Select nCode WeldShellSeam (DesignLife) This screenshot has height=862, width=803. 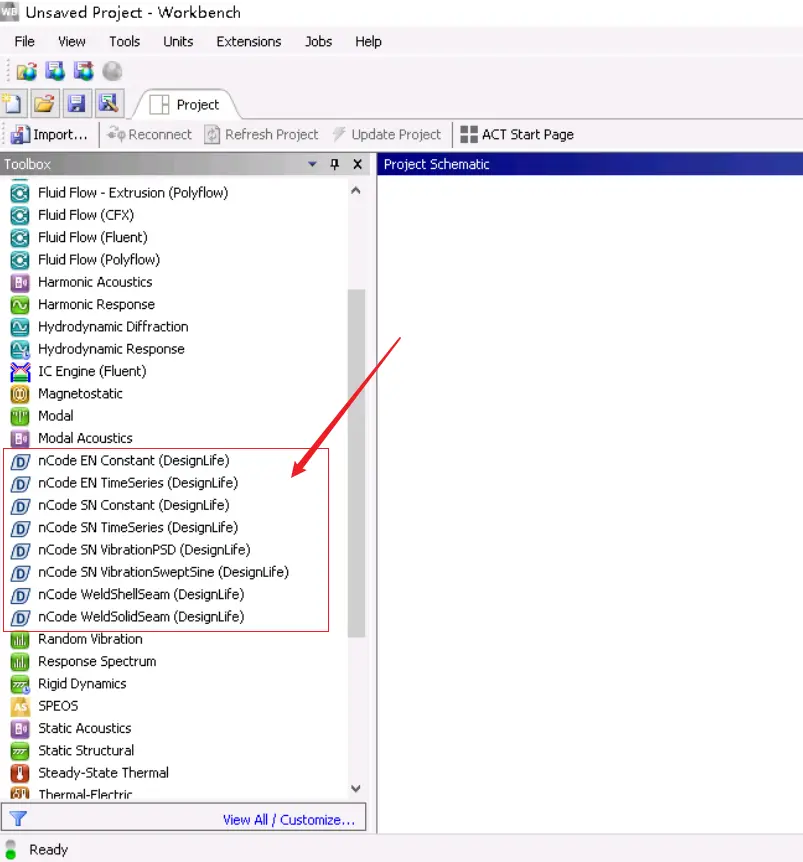click(141, 595)
